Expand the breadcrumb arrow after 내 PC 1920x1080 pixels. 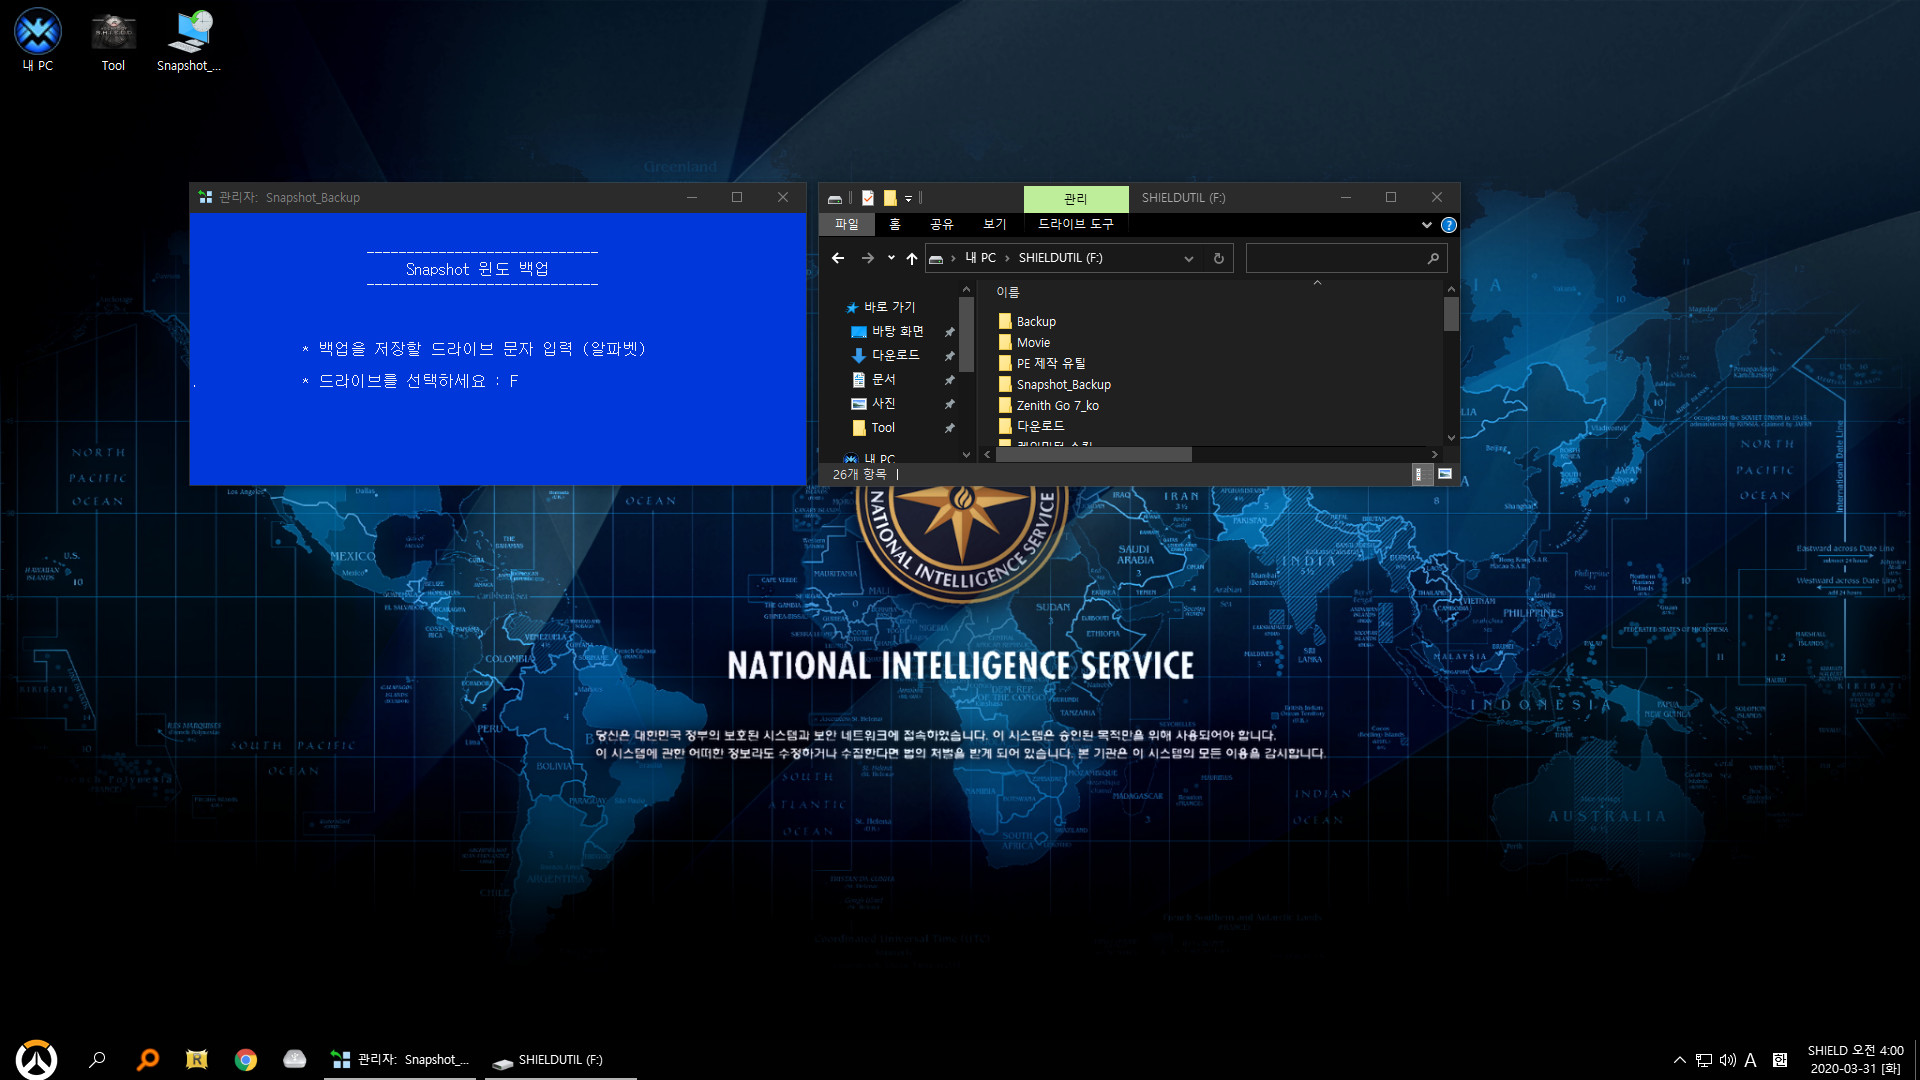pos(1007,258)
